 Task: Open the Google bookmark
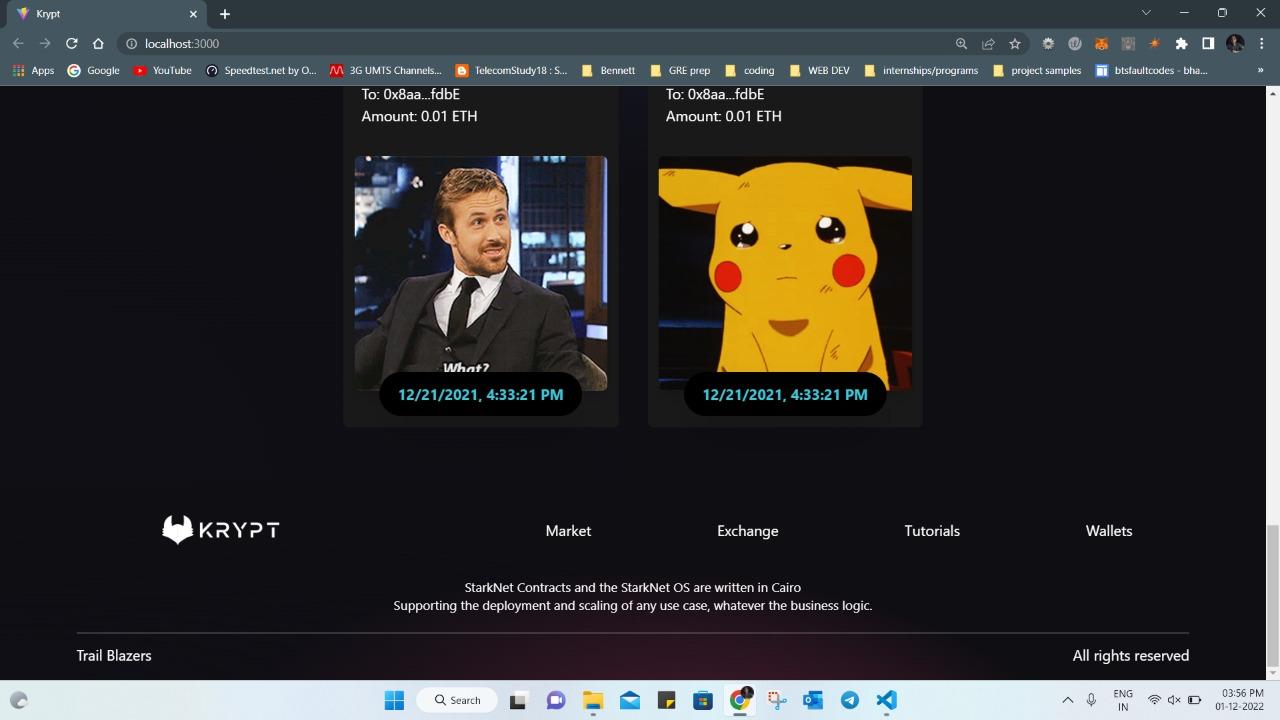[93, 71]
